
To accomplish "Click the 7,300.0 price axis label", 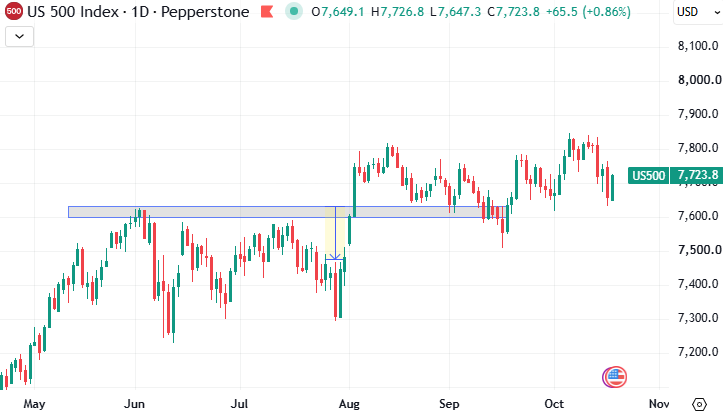I will [x=698, y=318].
